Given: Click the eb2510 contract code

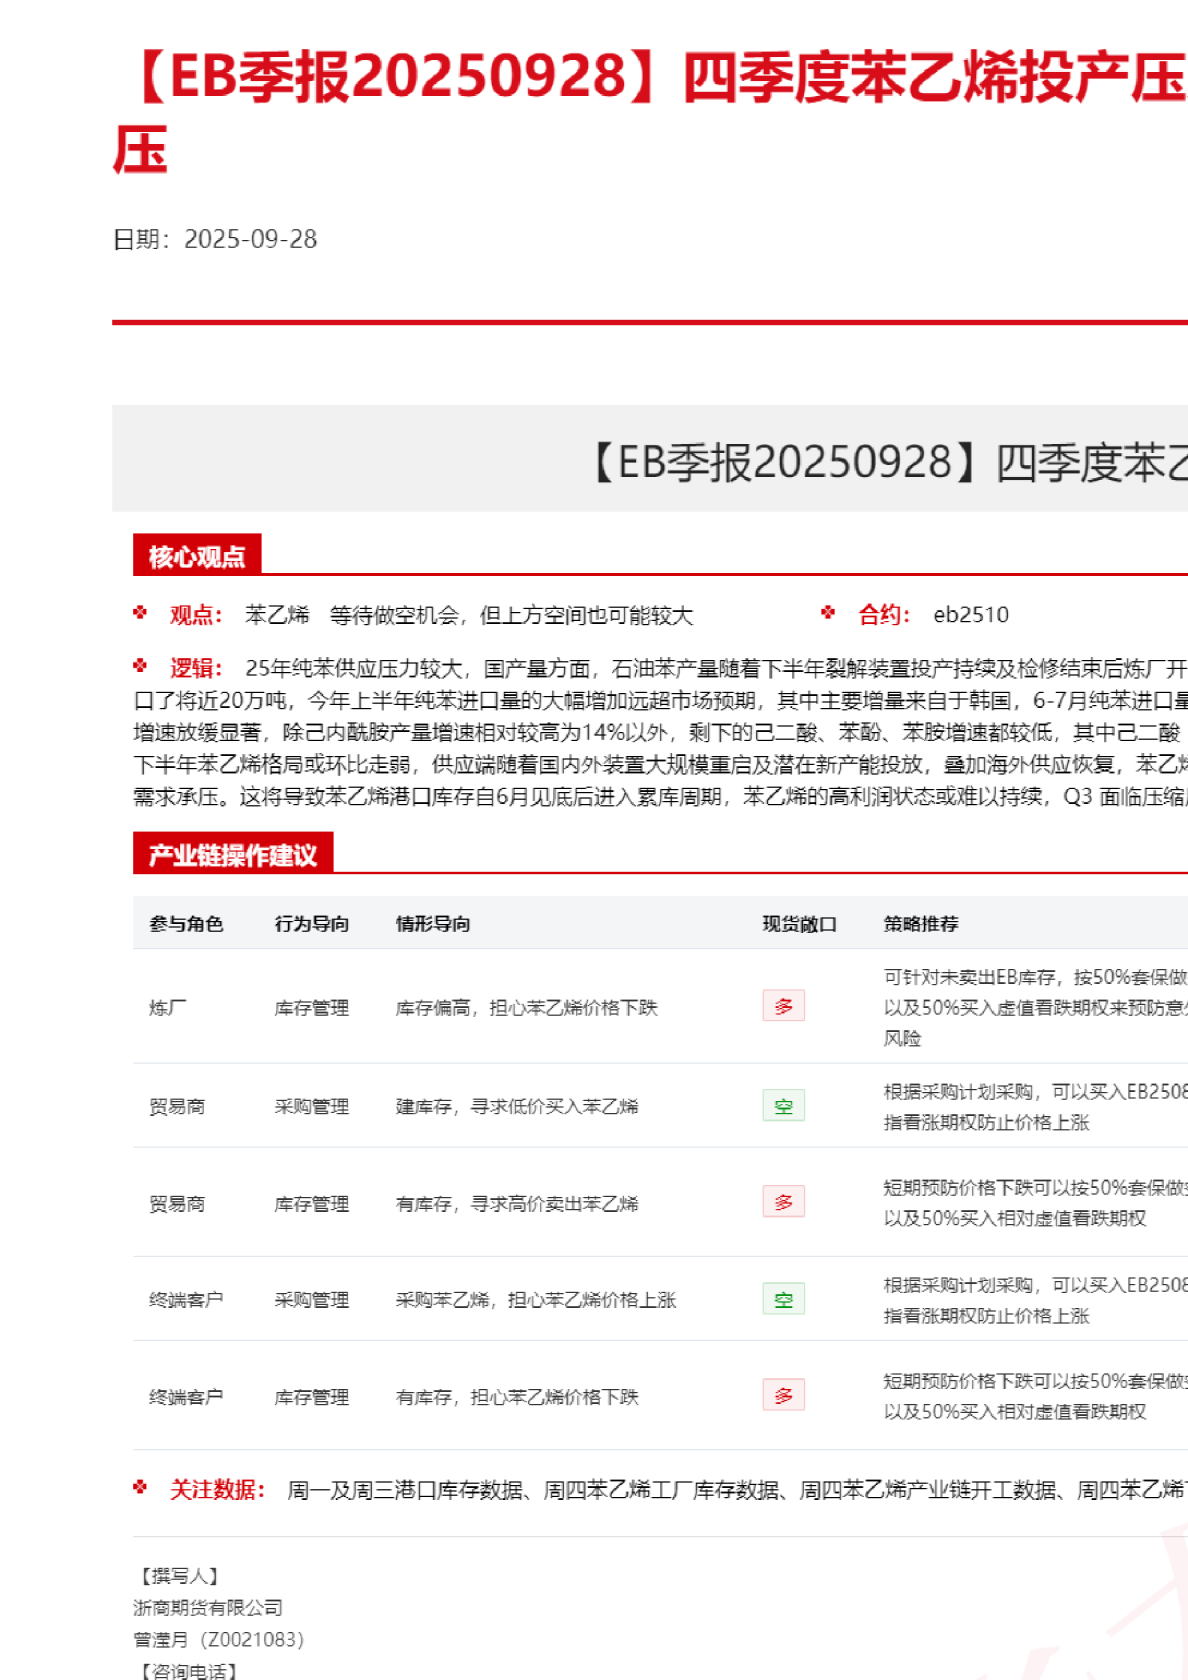Looking at the screenshot, I should pos(970,615).
